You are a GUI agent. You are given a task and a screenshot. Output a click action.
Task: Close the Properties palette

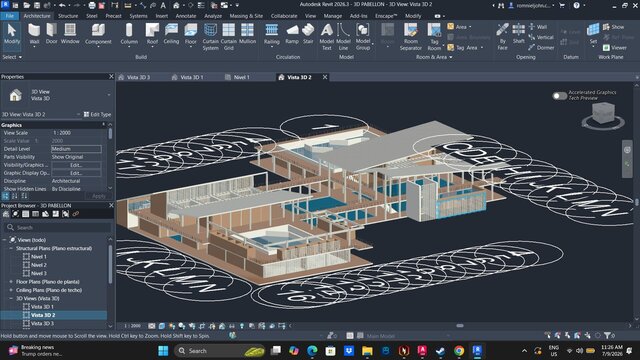(x=111, y=77)
